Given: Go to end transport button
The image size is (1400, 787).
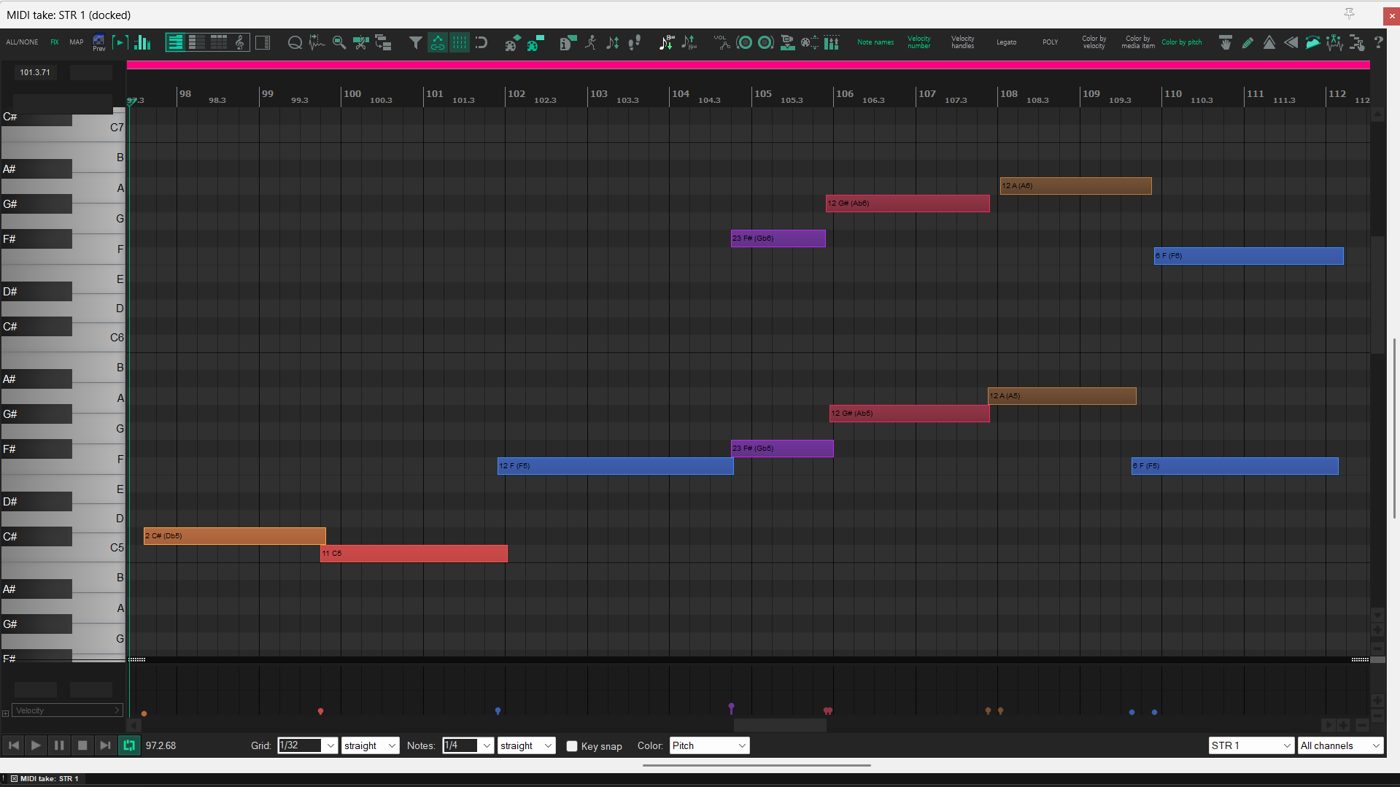Looking at the screenshot, I should (105, 745).
